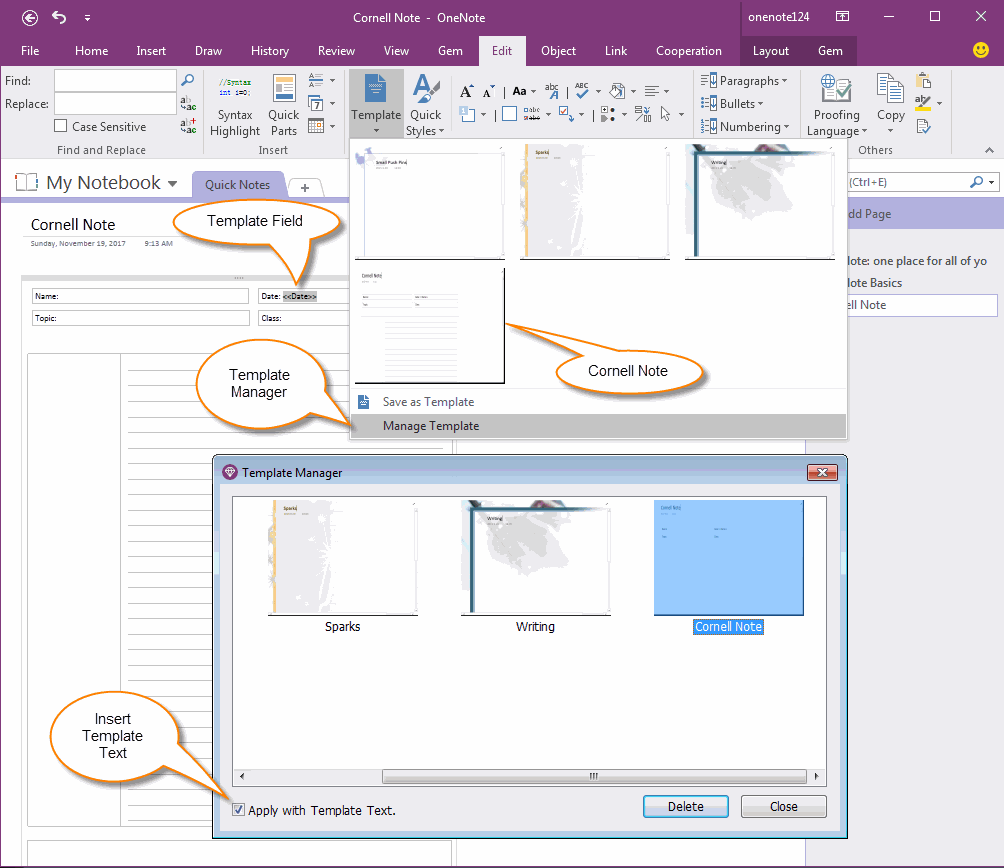Open Customize Quick Access Toolbar dropdown

point(87,18)
